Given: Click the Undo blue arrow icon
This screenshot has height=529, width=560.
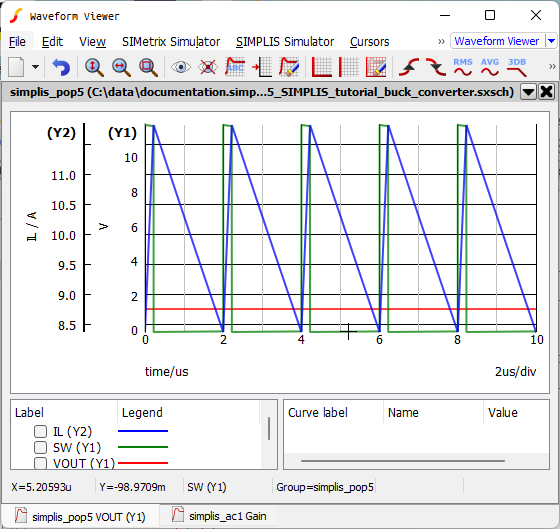Looking at the screenshot, I should [x=61, y=67].
